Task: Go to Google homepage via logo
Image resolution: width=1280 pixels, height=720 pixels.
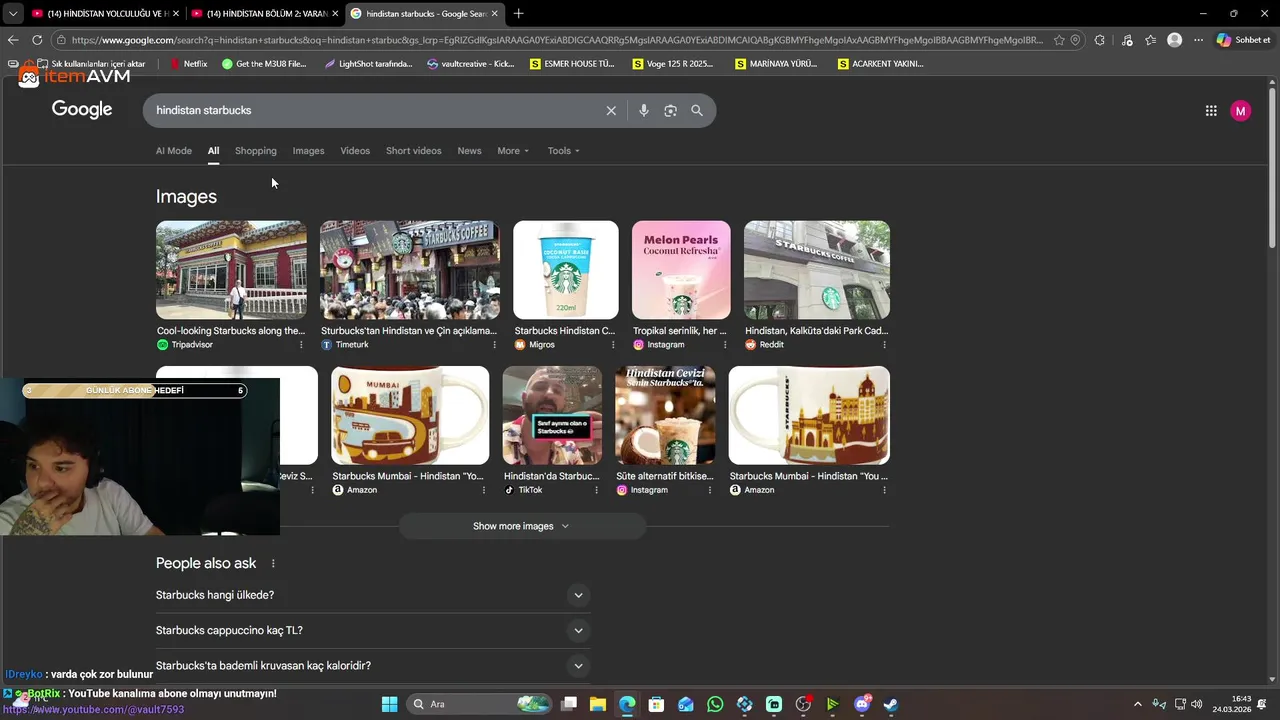Action: pyautogui.click(x=82, y=110)
